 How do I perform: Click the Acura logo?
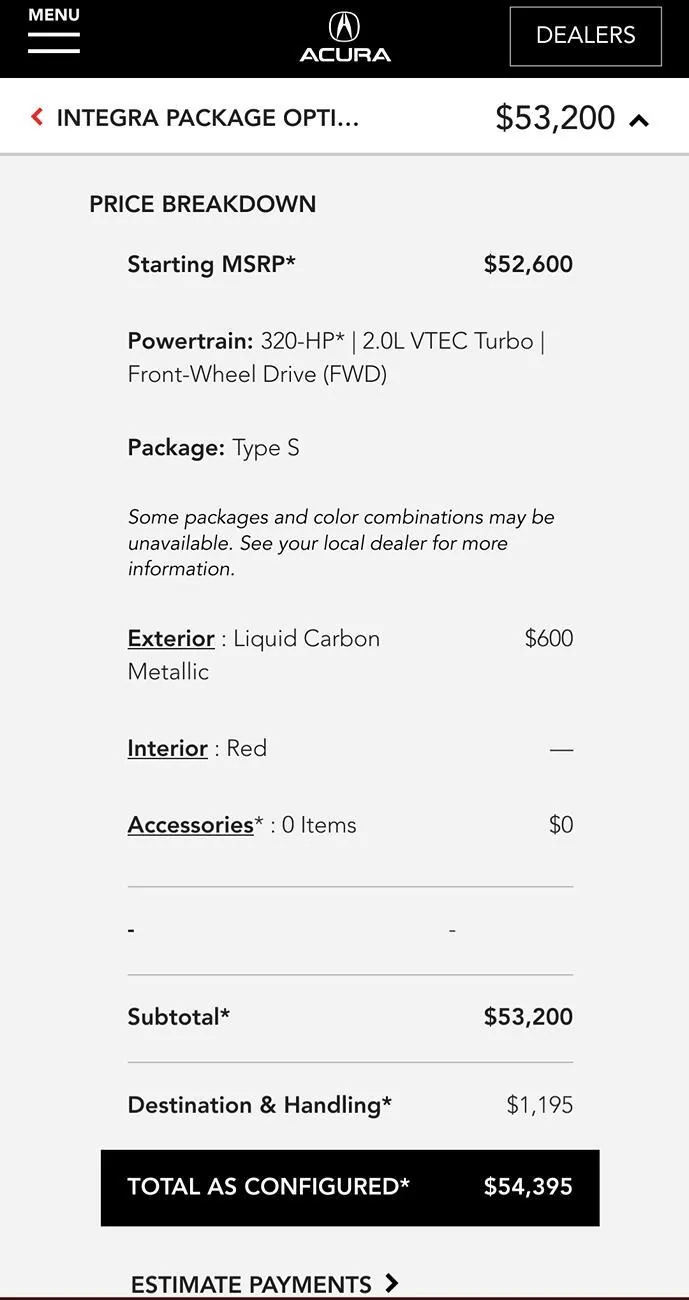344,35
